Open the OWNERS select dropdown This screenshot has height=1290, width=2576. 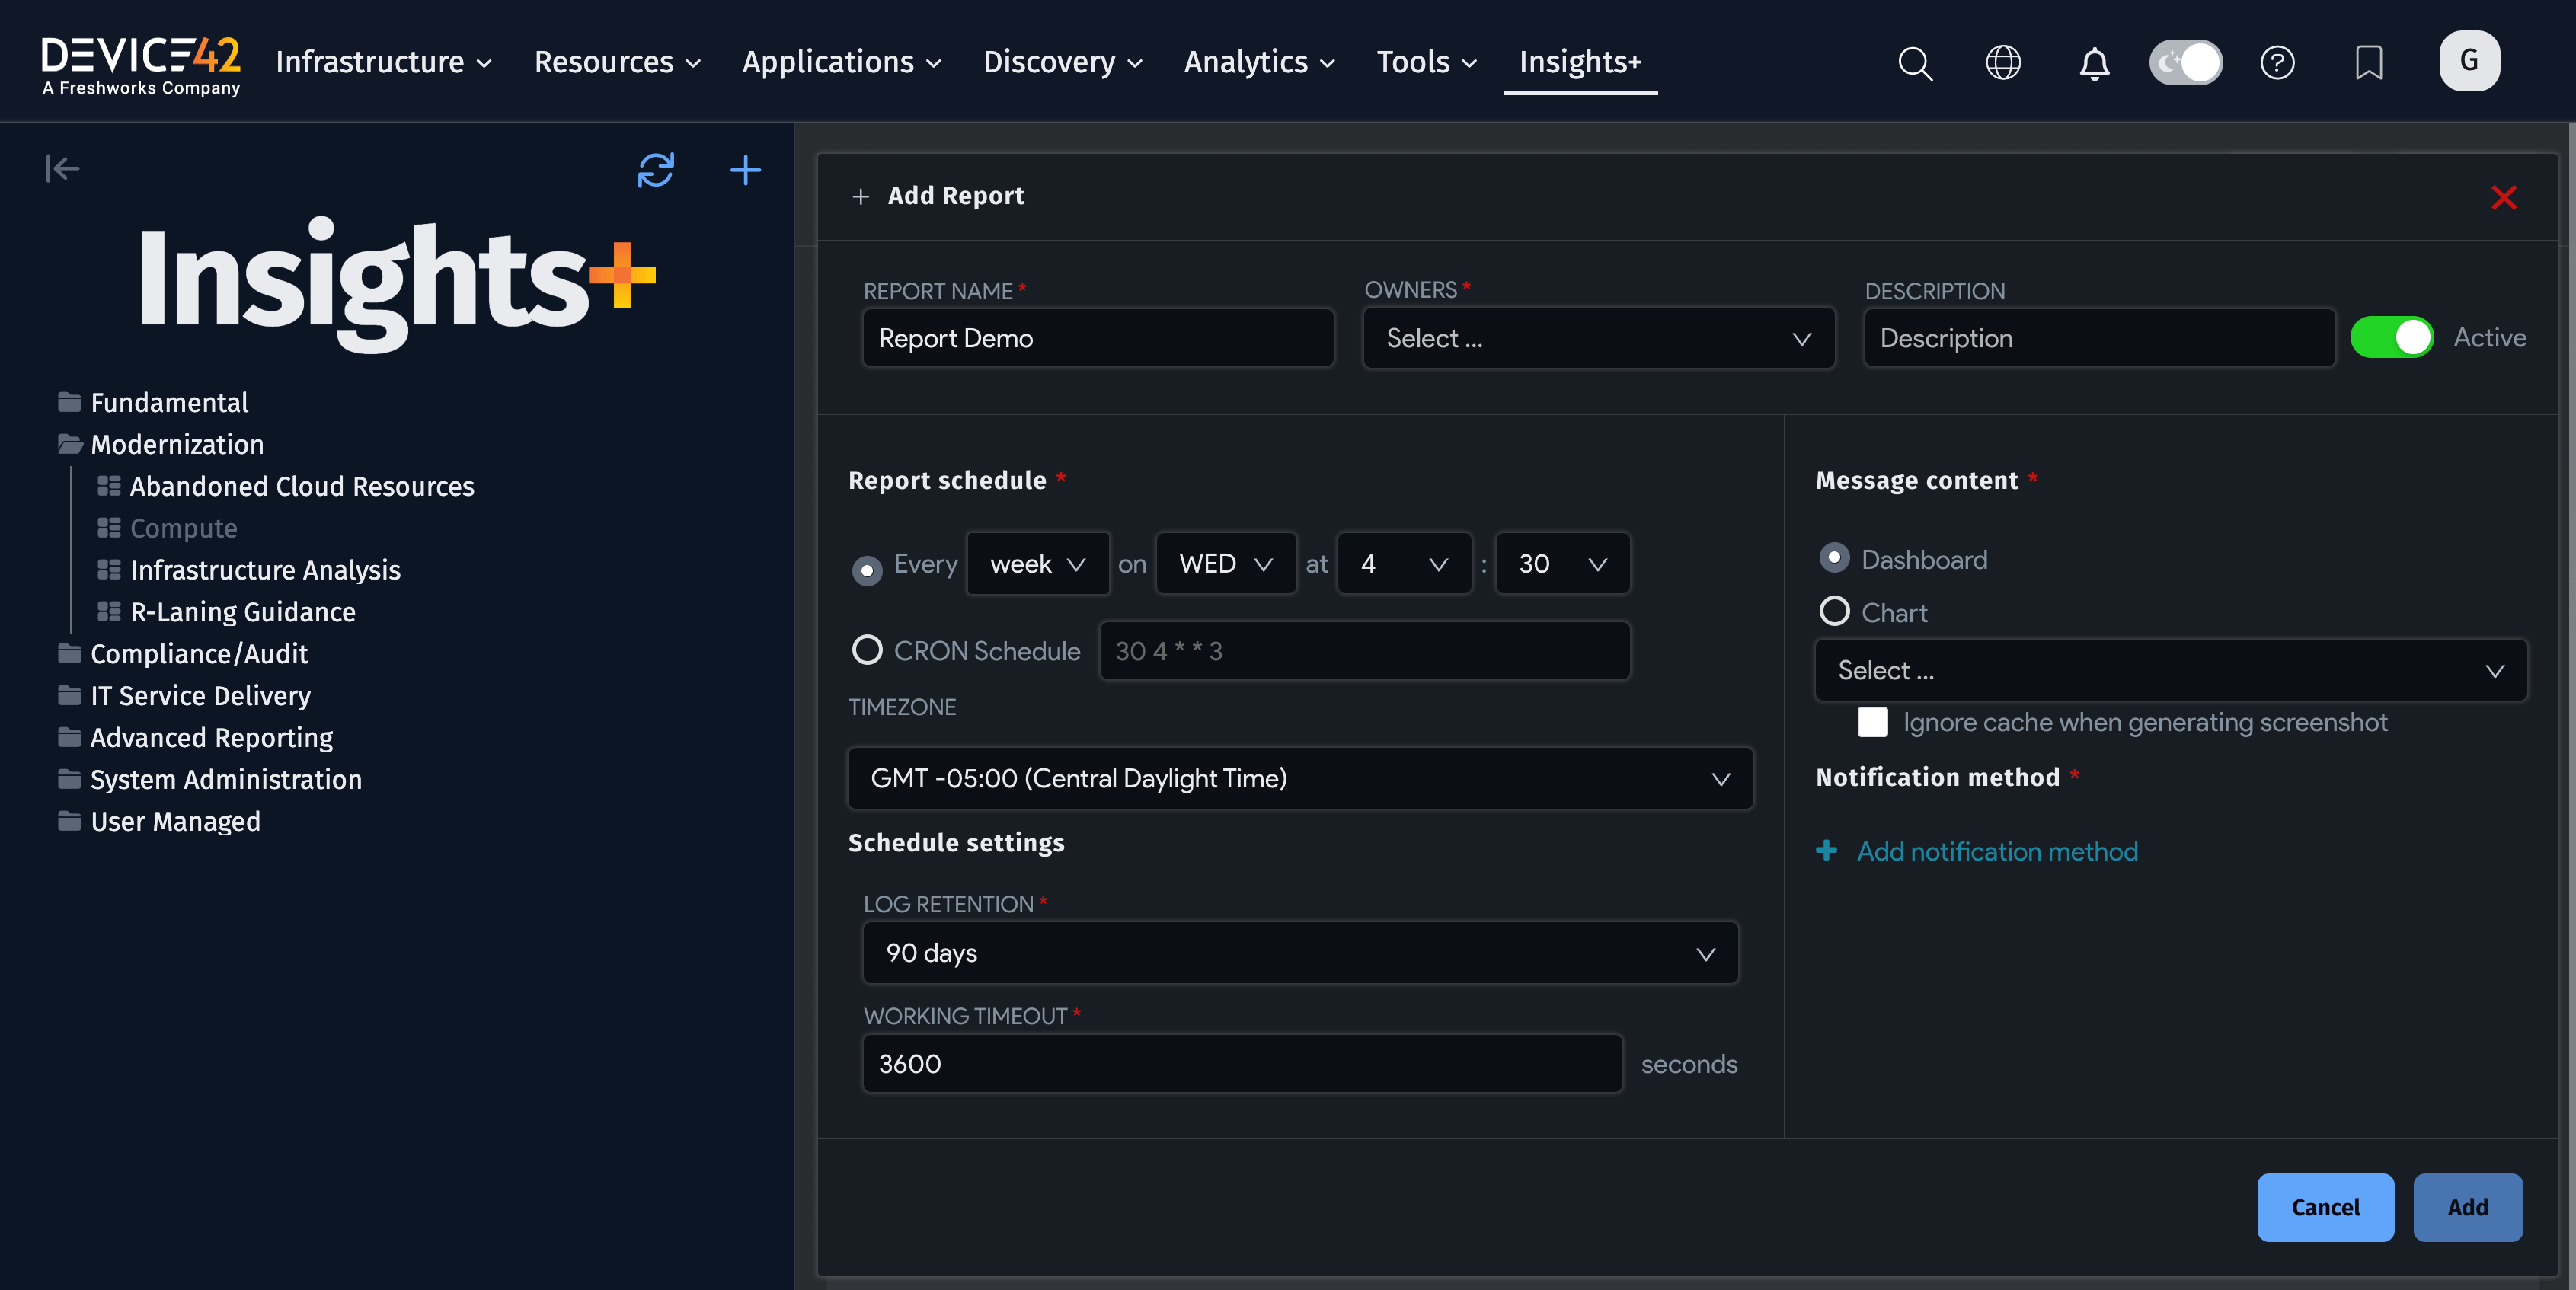1598,338
